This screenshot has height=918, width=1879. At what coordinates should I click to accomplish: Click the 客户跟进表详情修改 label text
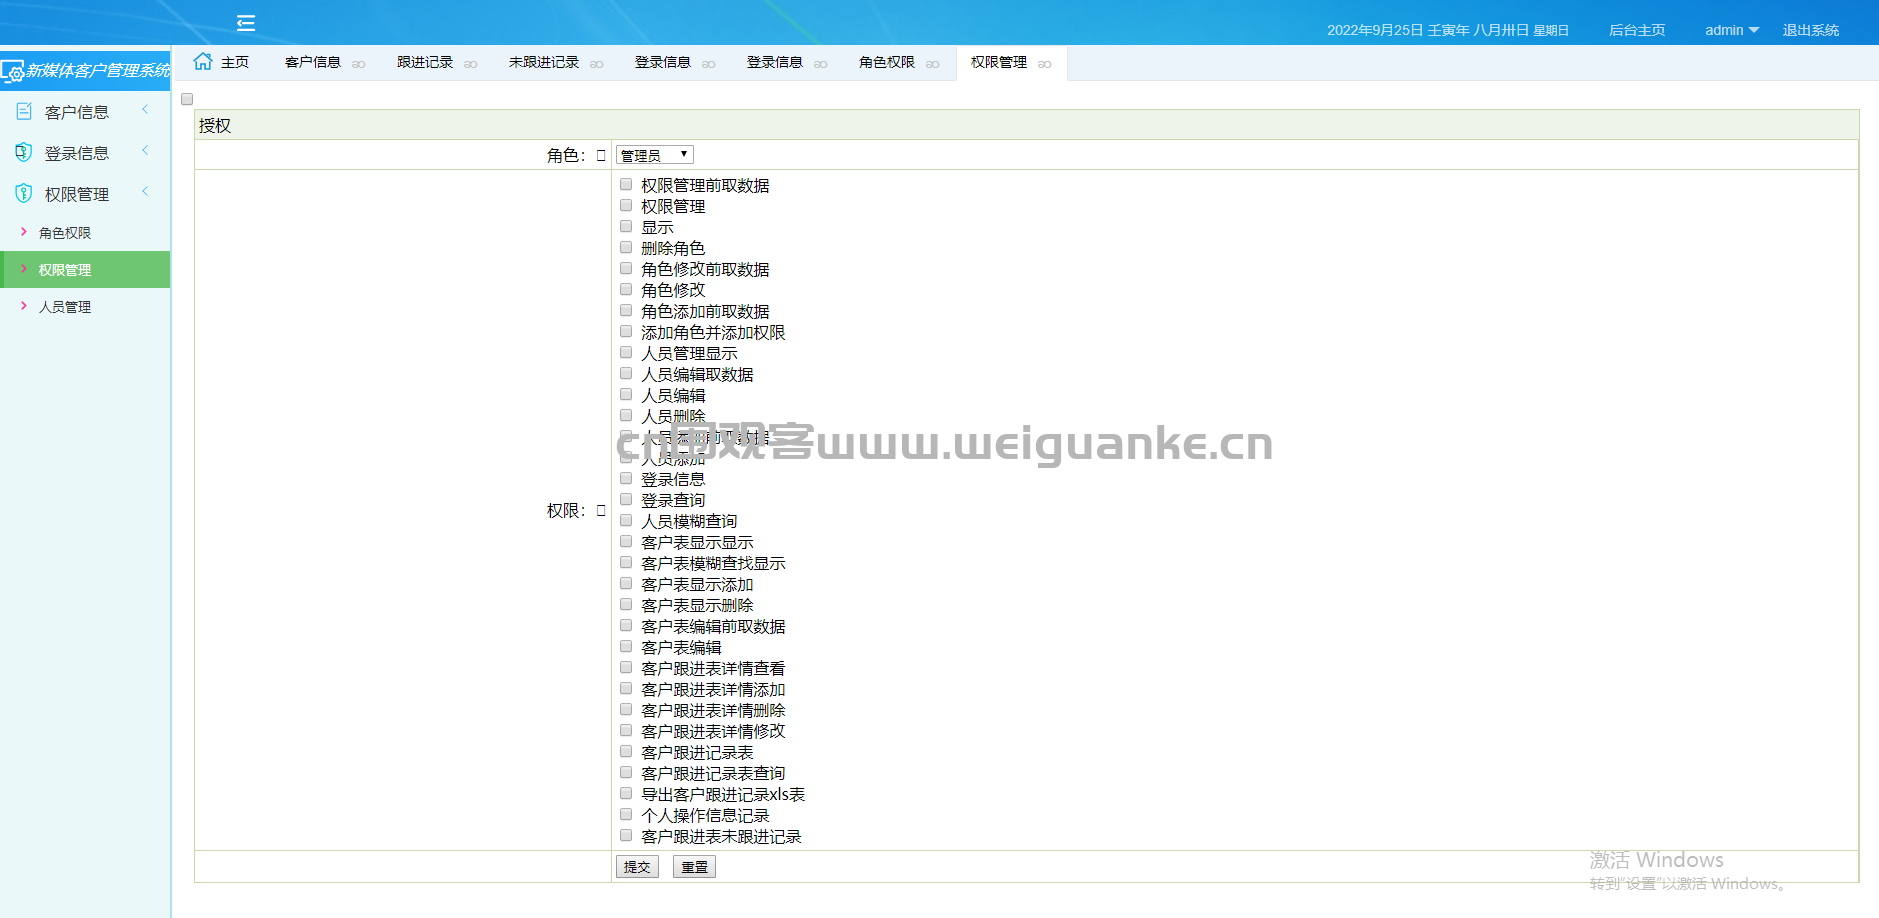tap(713, 732)
